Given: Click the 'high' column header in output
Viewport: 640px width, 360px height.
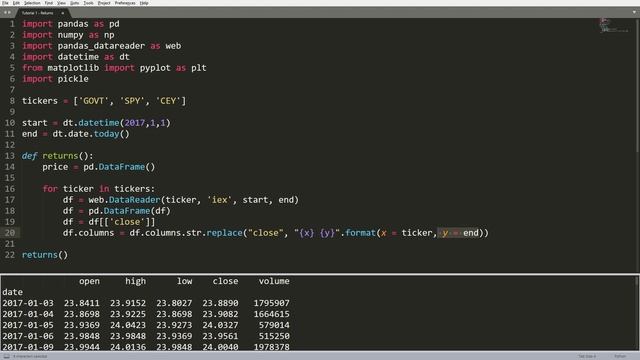Looking at the screenshot, I should pos(135,281).
